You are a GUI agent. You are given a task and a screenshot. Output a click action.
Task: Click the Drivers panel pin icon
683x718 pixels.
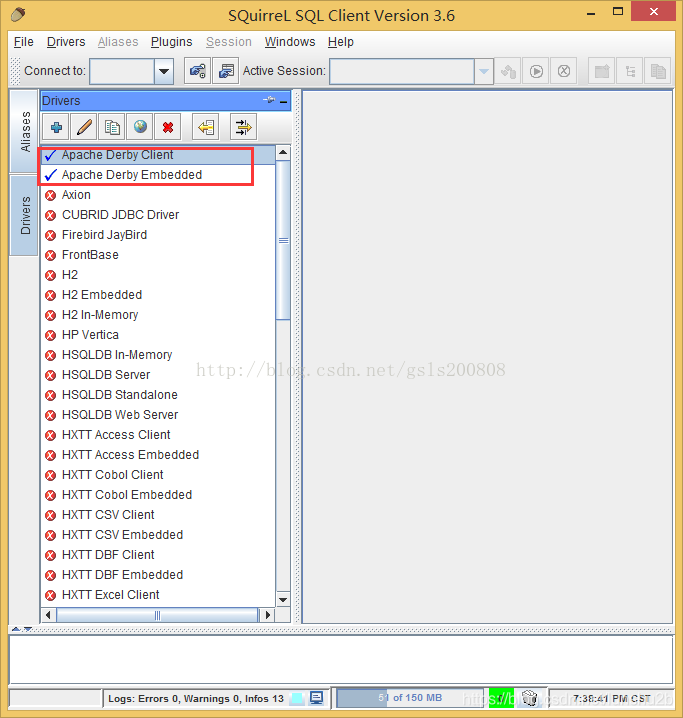tap(269, 100)
